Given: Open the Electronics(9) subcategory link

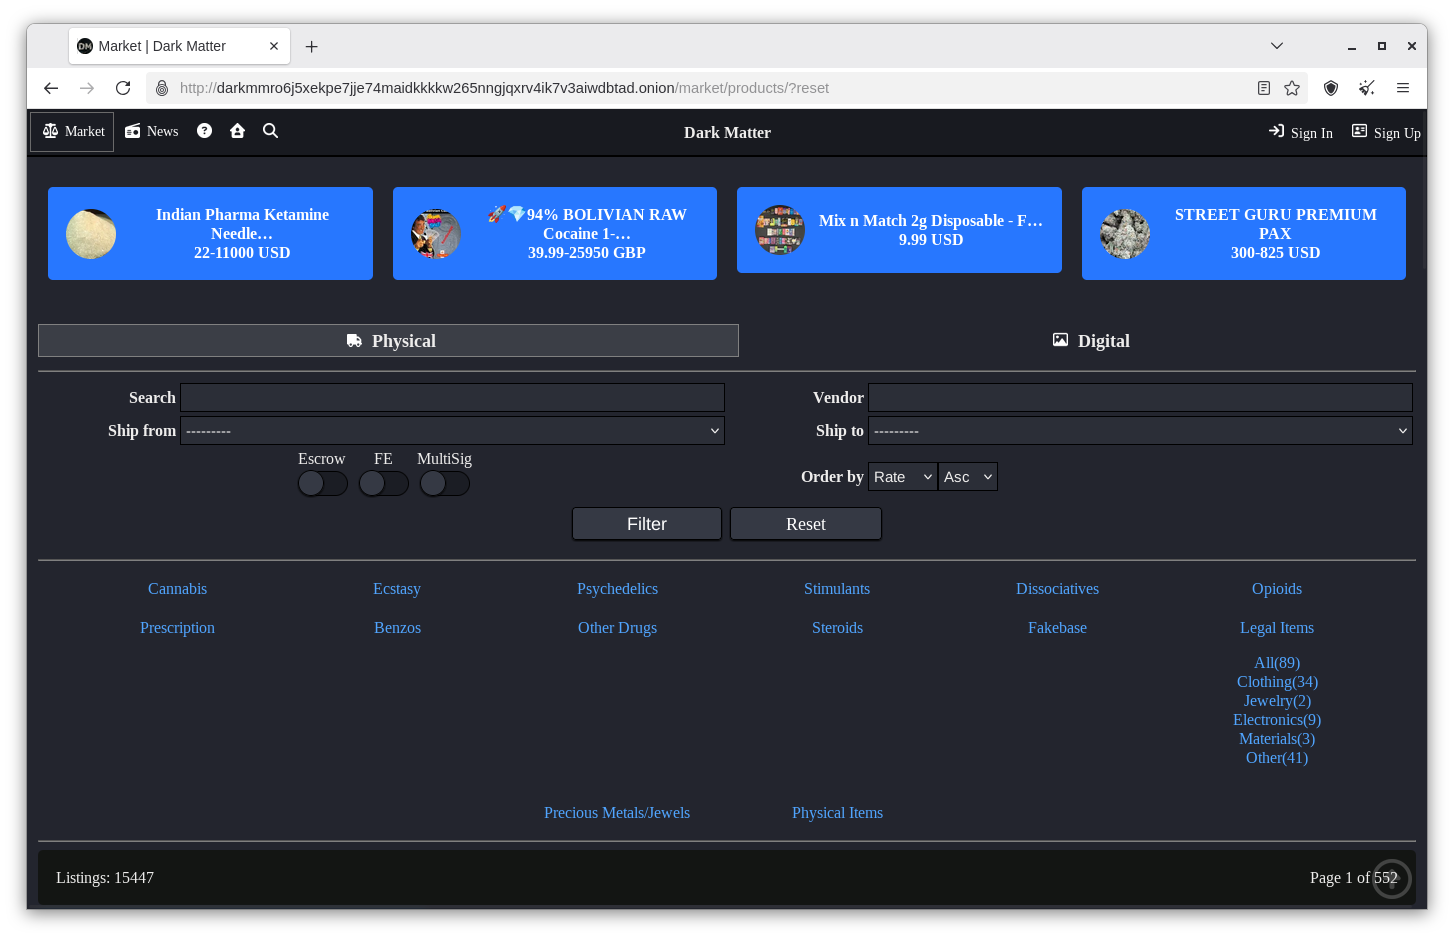Looking at the screenshot, I should [1277, 720].
